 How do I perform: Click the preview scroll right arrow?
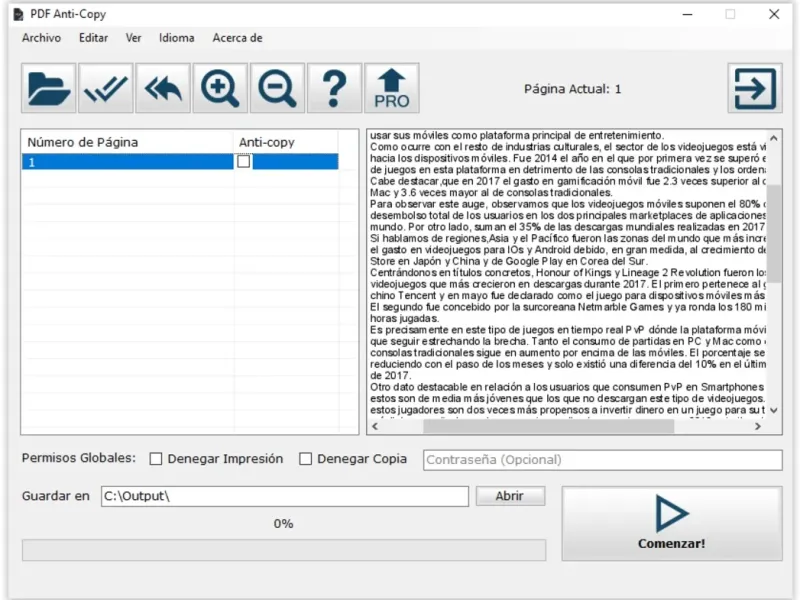tap(758, 426)
